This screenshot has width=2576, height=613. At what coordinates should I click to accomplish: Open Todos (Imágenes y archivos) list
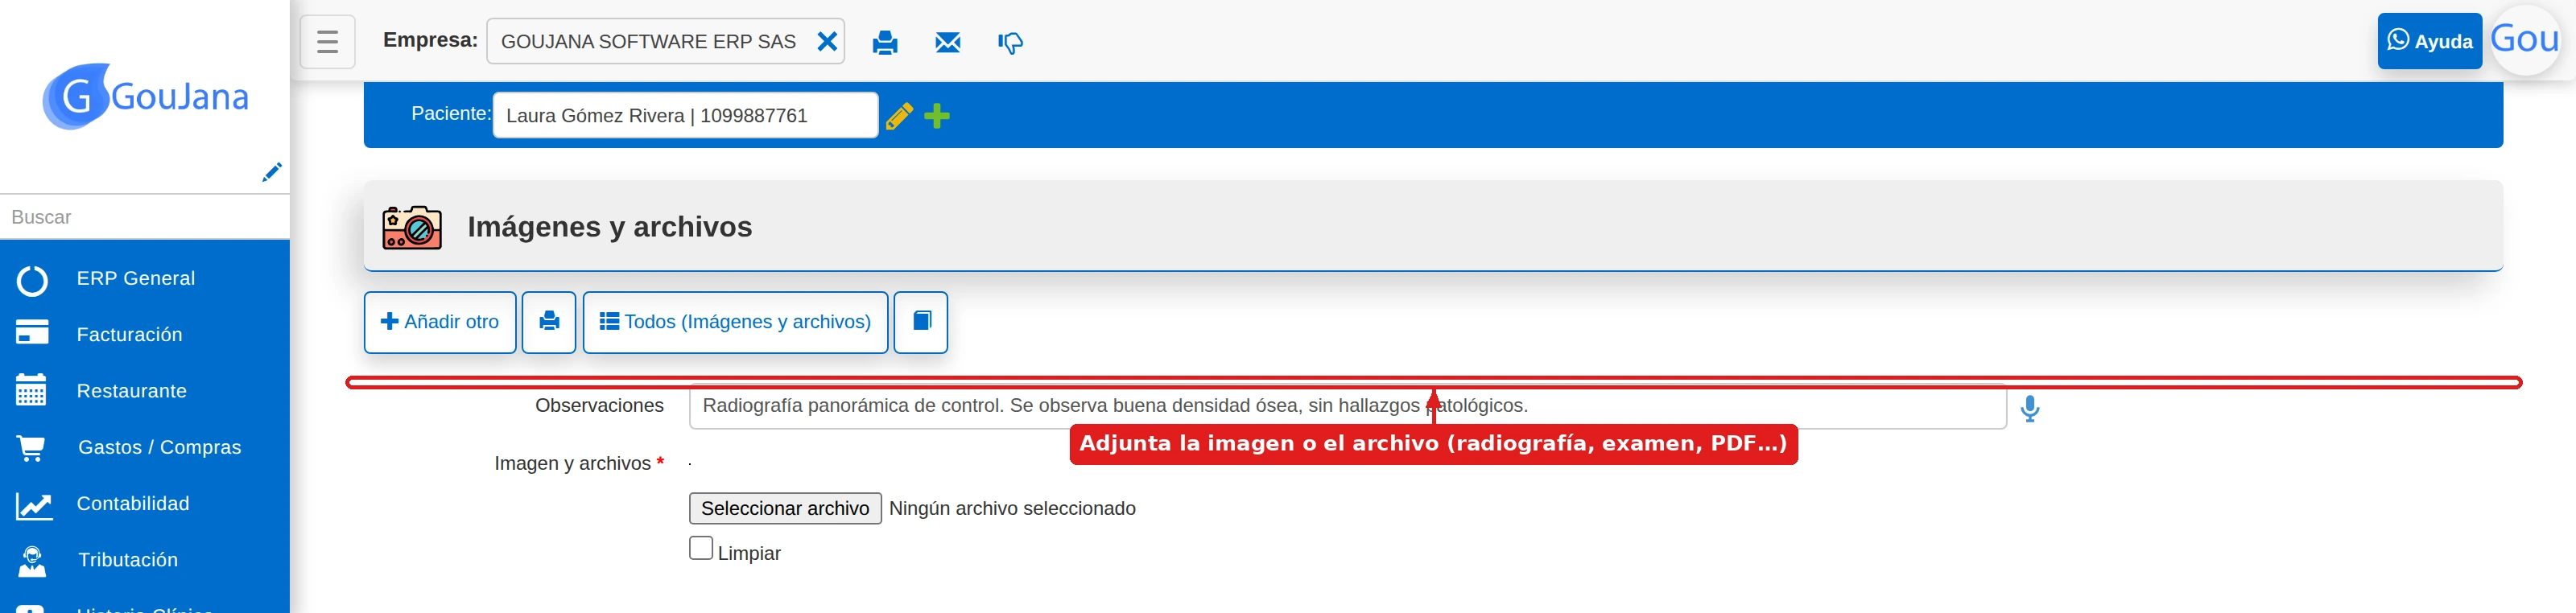click(735, 322)
